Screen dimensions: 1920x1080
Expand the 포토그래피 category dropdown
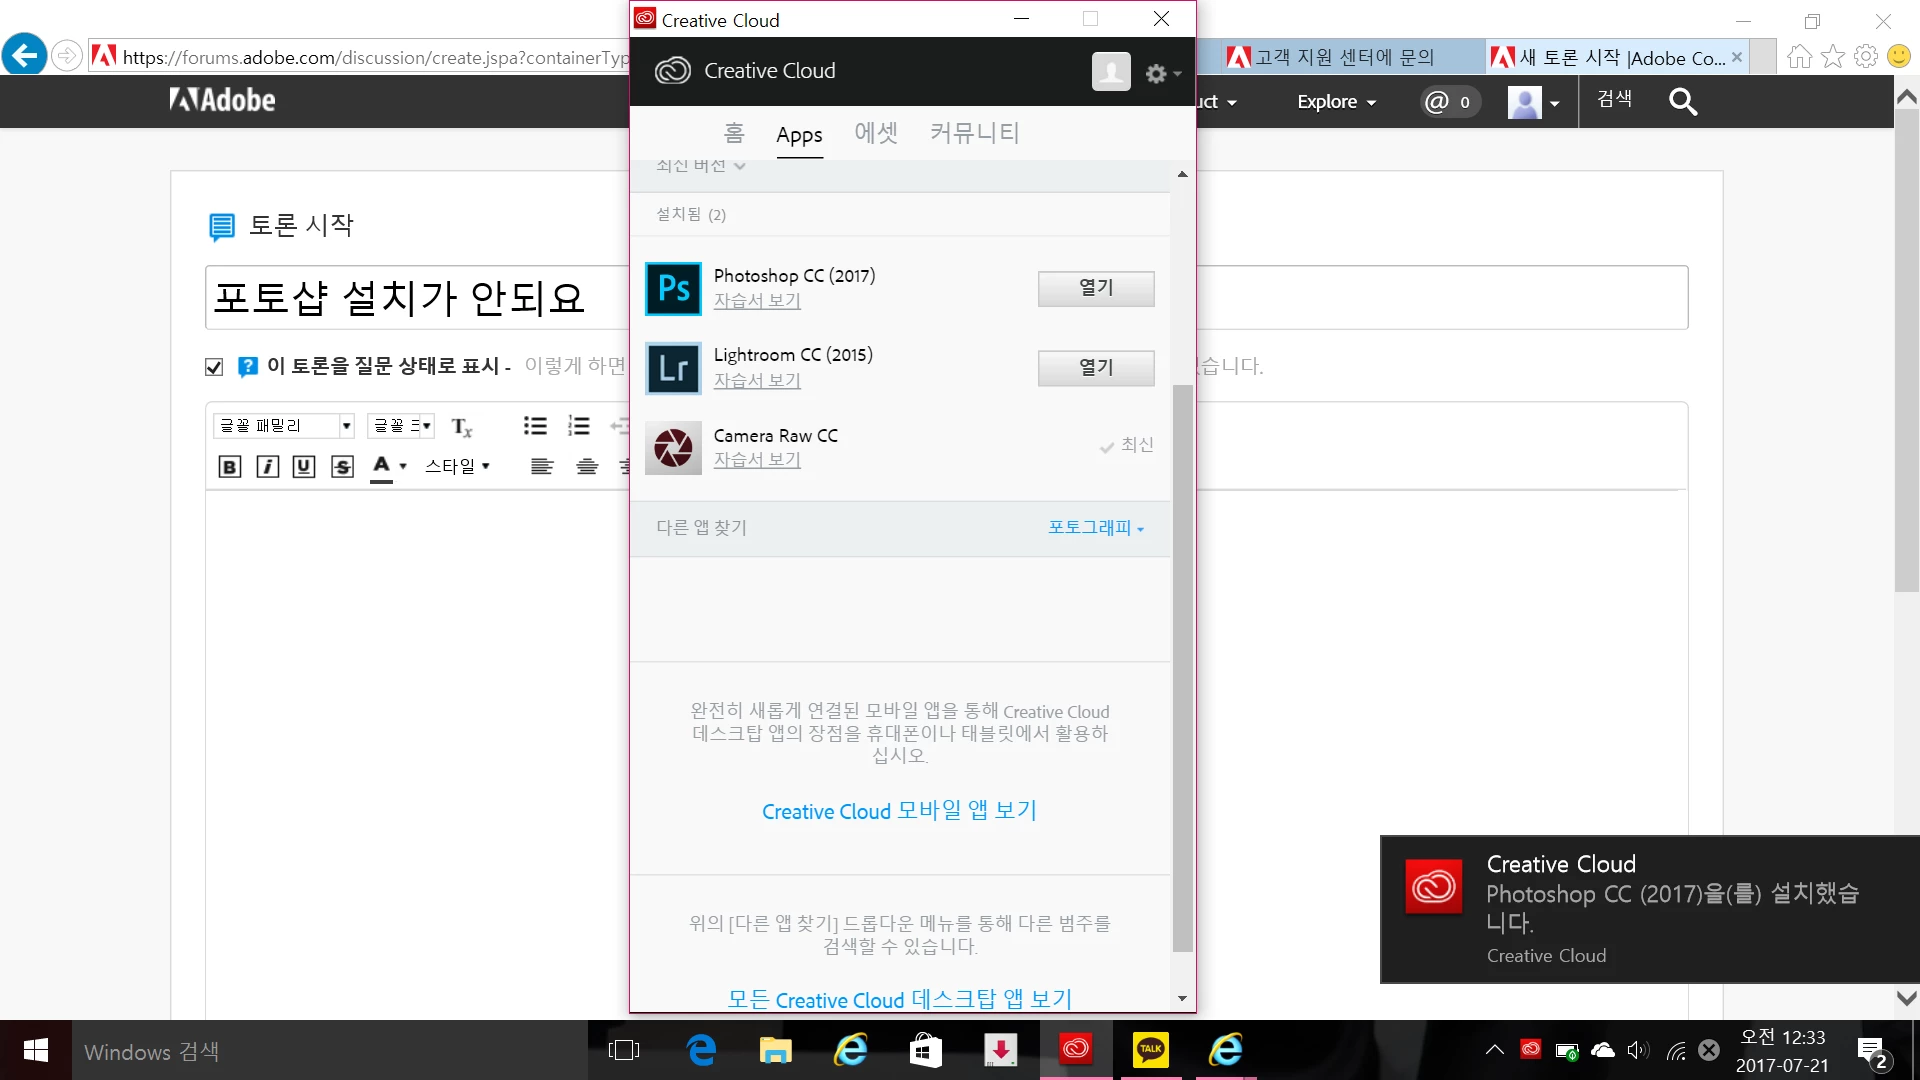point(1095,527)
